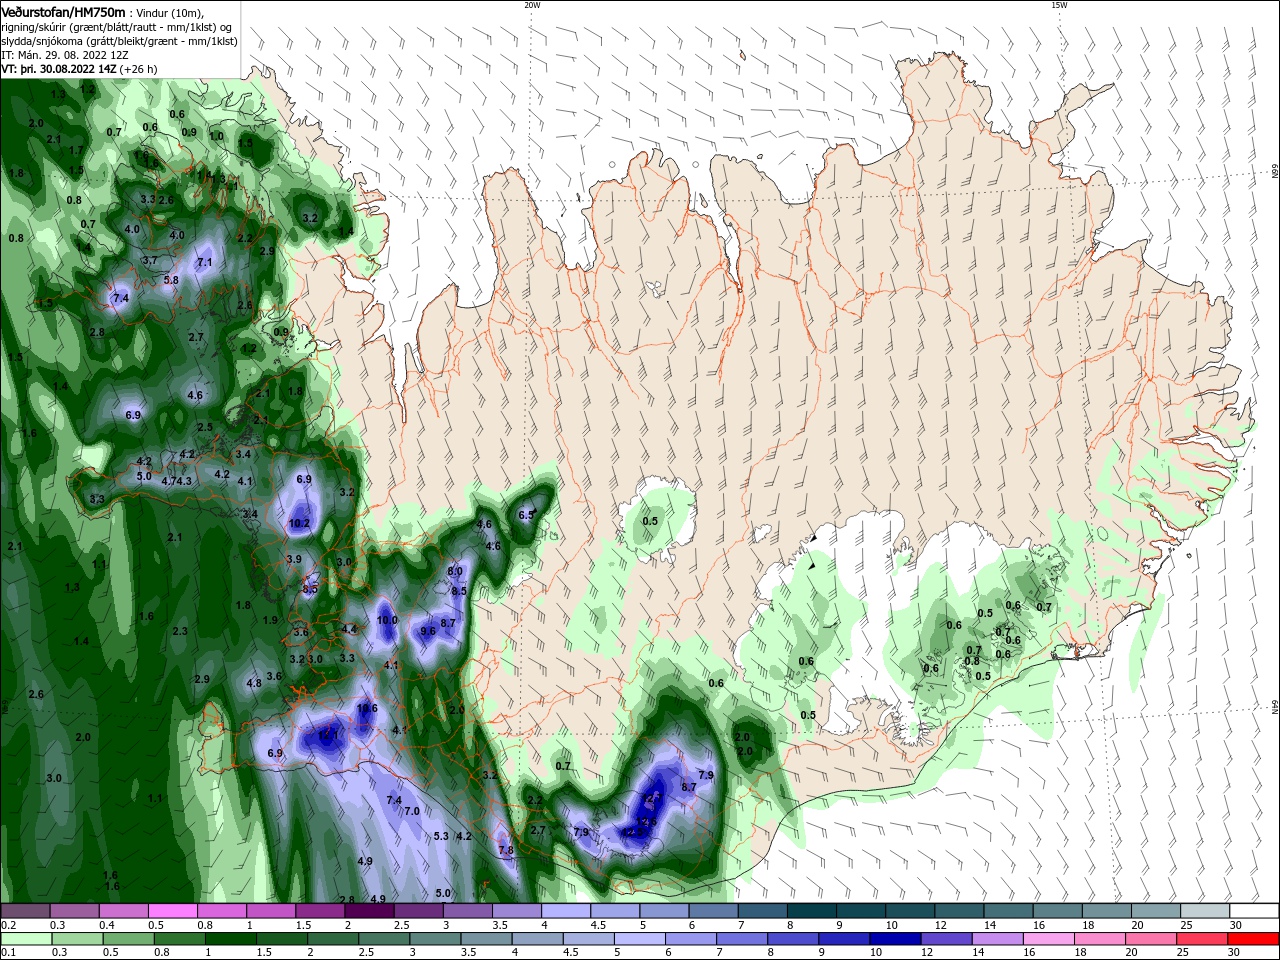The image size is (1280, 960).
Task: Pick the darkest green 1–1.5 rain swatch
Action: [231, 939]
